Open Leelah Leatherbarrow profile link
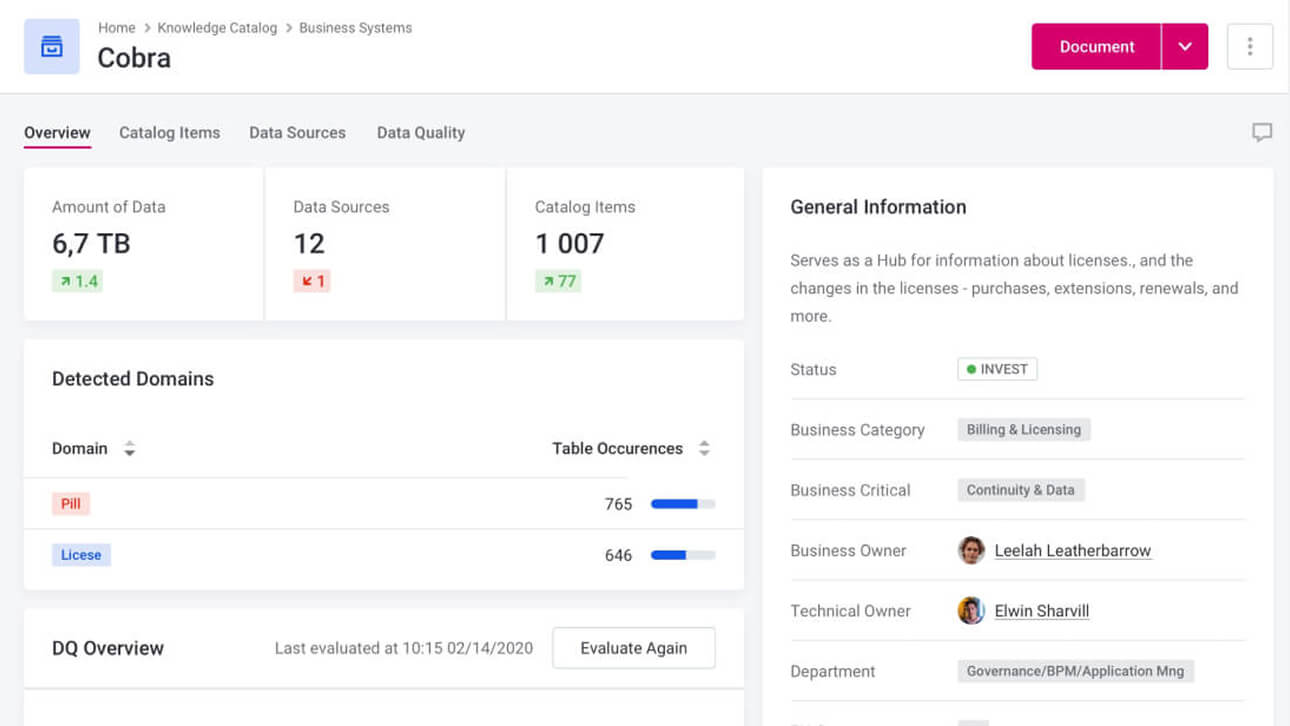 point(1072,550)
